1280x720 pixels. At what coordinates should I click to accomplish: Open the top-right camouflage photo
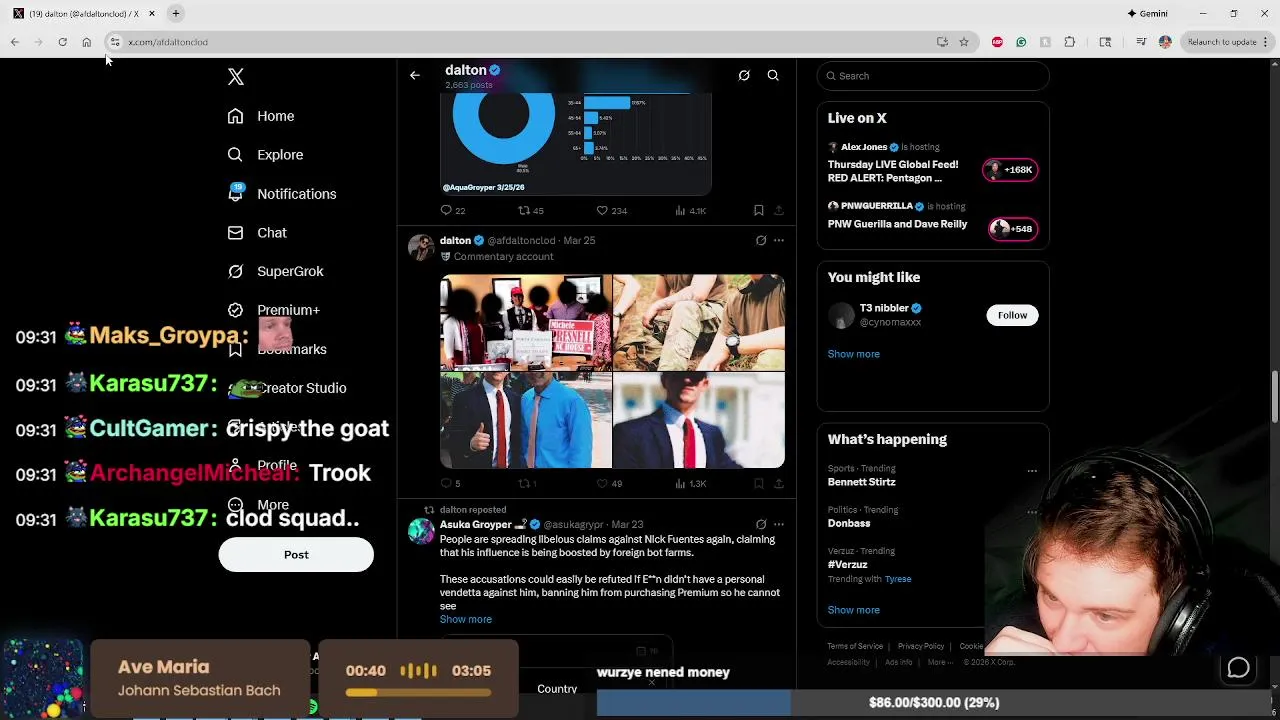tap(699, 322)
